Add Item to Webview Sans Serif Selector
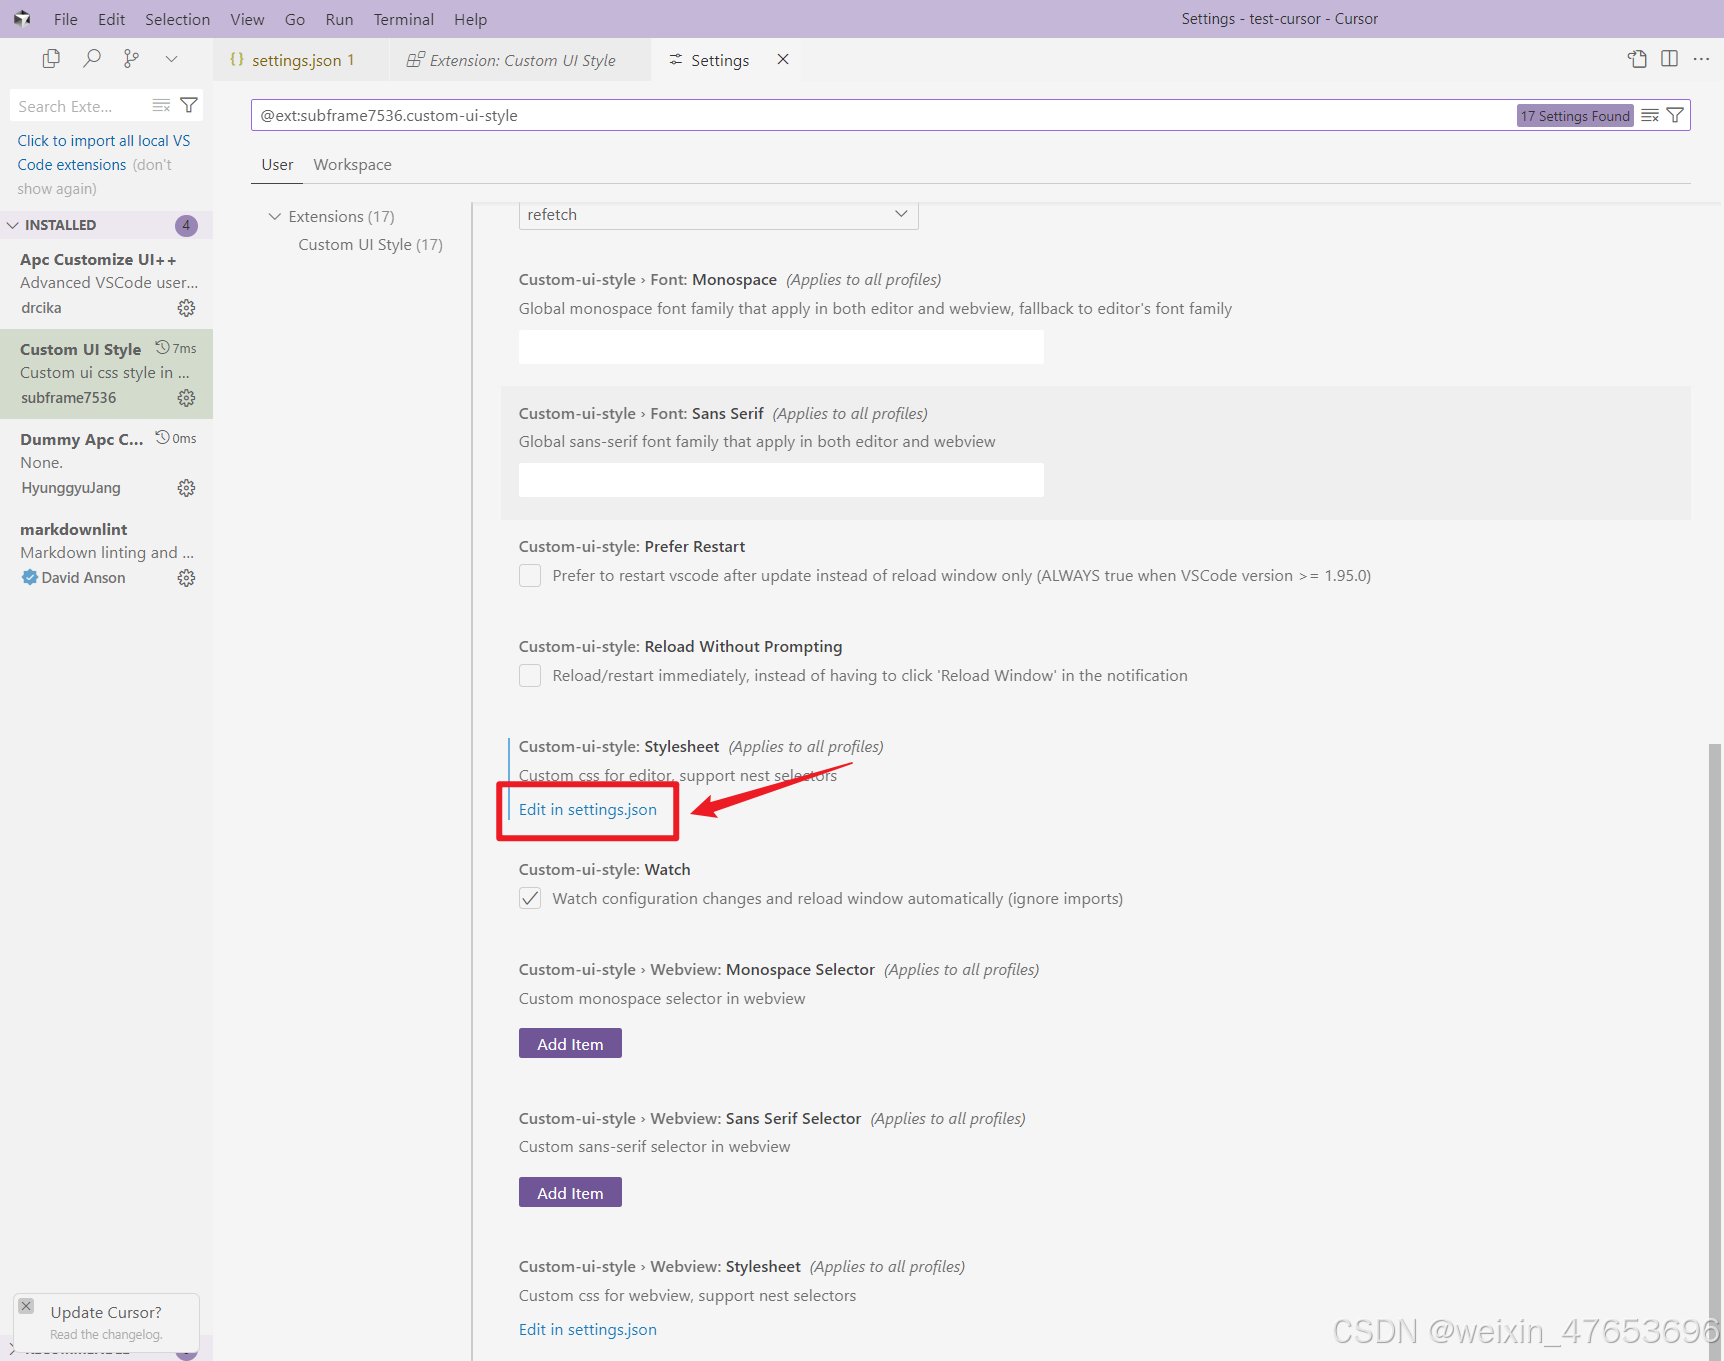 tap(570, 1193)
